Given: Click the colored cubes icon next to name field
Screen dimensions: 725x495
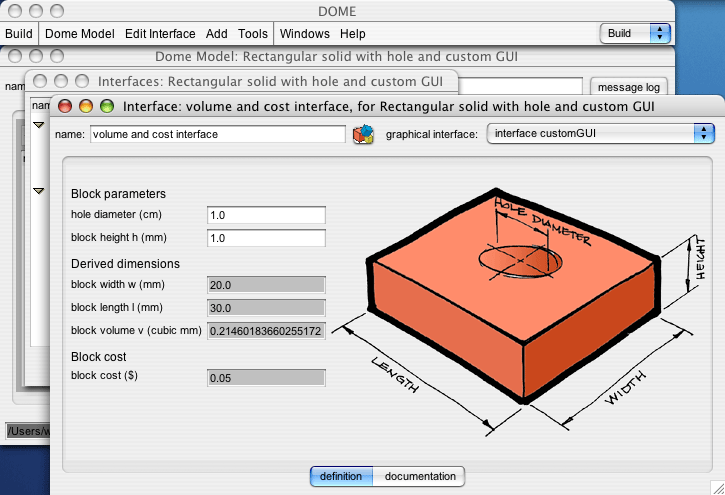Looking at the screenshot, I should [363, 134].
